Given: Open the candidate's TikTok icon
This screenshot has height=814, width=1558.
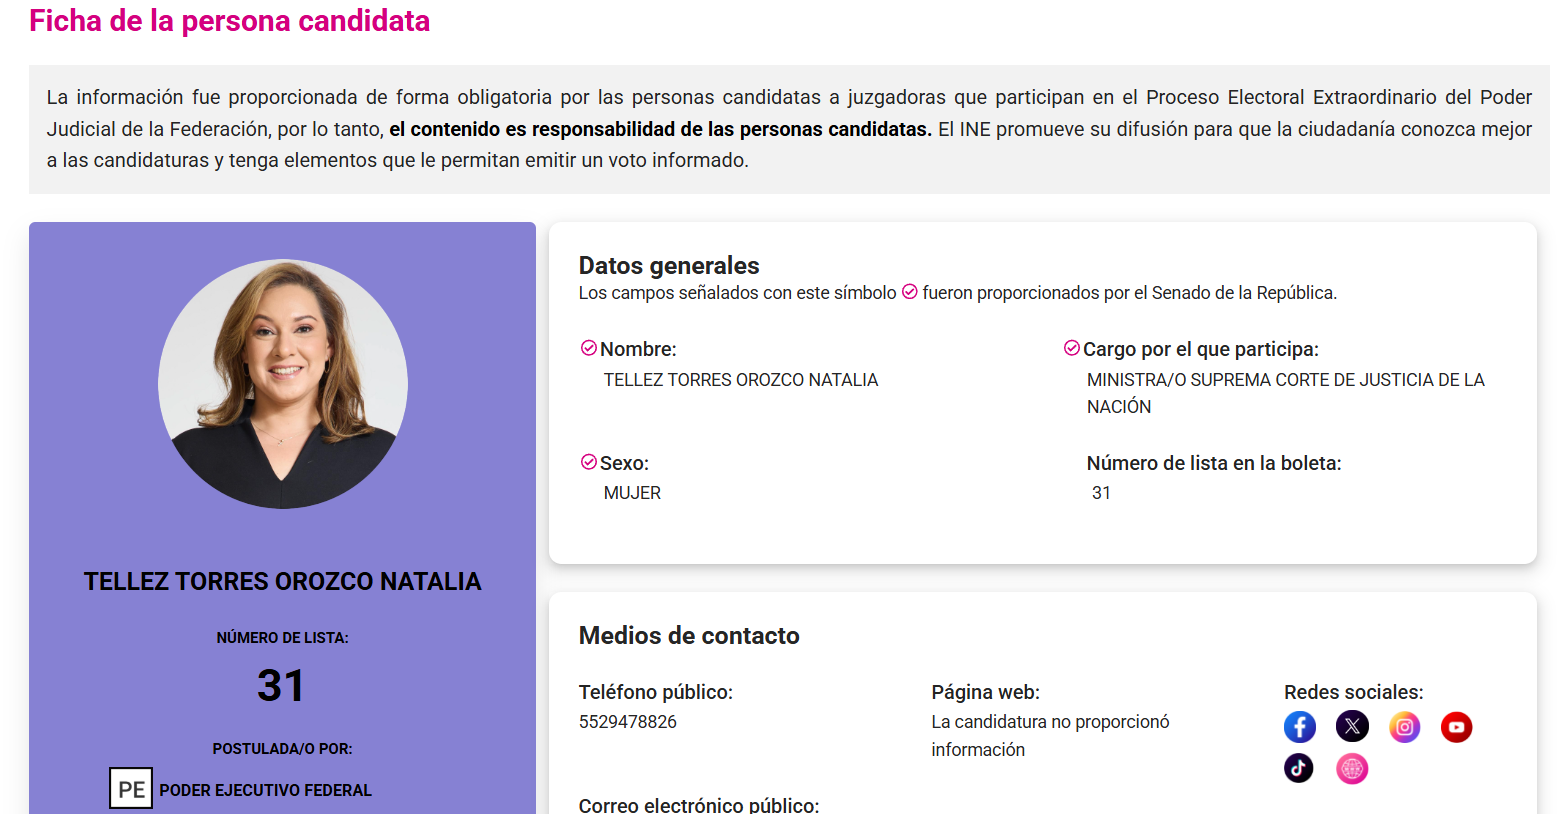Looking at the screenshot, I should coord(1299,768).
